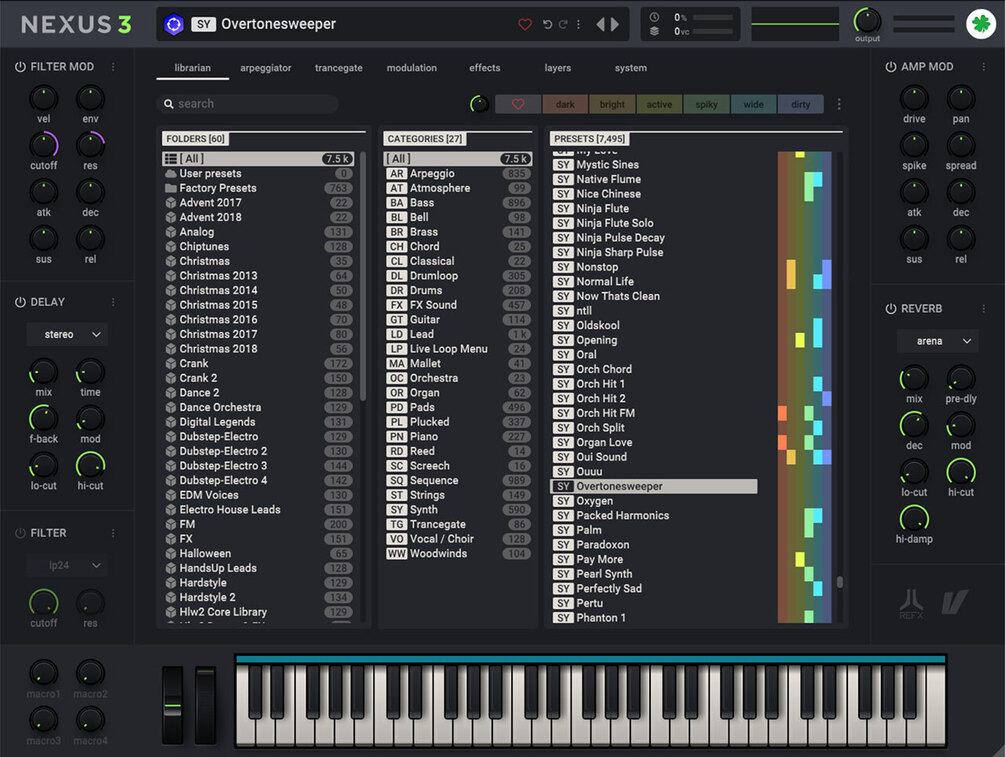Viewport: 1005px width, 757px height.
Task: Toggle the bright tag filter
Action: click(612, 104)
